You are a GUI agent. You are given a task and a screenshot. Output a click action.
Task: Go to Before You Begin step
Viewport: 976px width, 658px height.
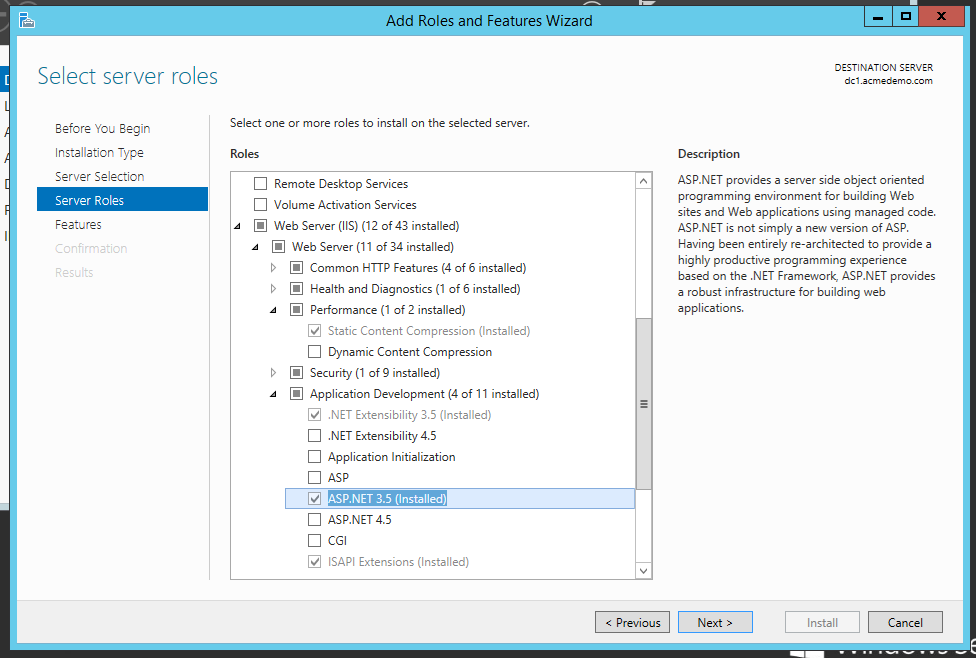tap(102, 128)
